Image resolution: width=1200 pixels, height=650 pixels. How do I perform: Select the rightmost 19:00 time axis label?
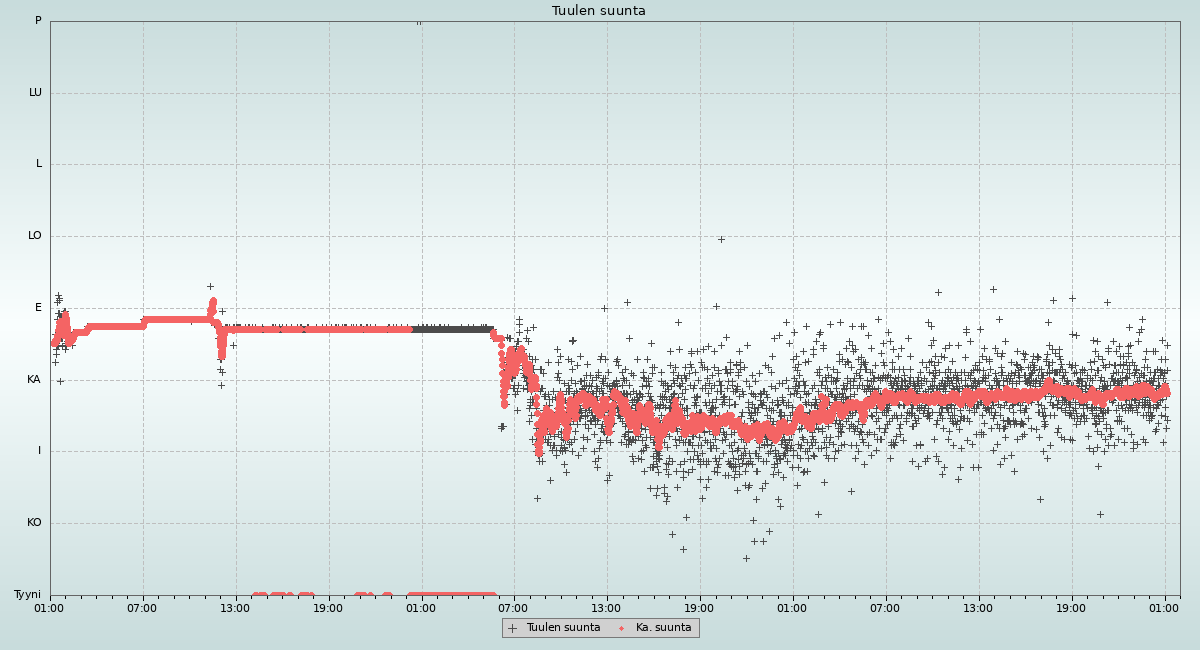pyautogui.click(x=1071, y=608)
